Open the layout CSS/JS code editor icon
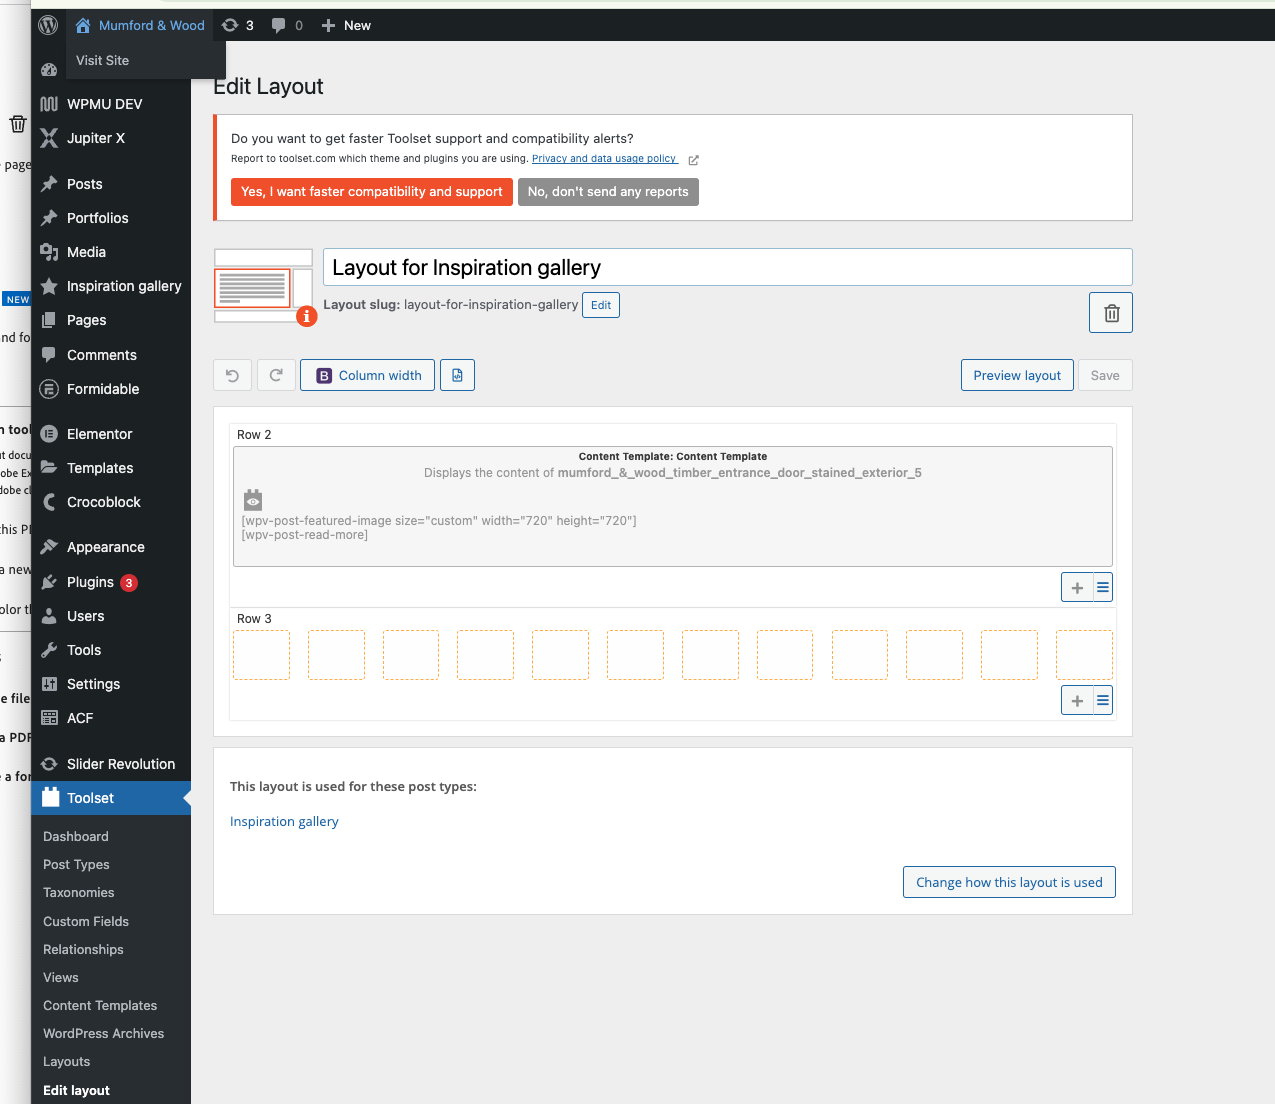1275x1104 pixels. 457,376
